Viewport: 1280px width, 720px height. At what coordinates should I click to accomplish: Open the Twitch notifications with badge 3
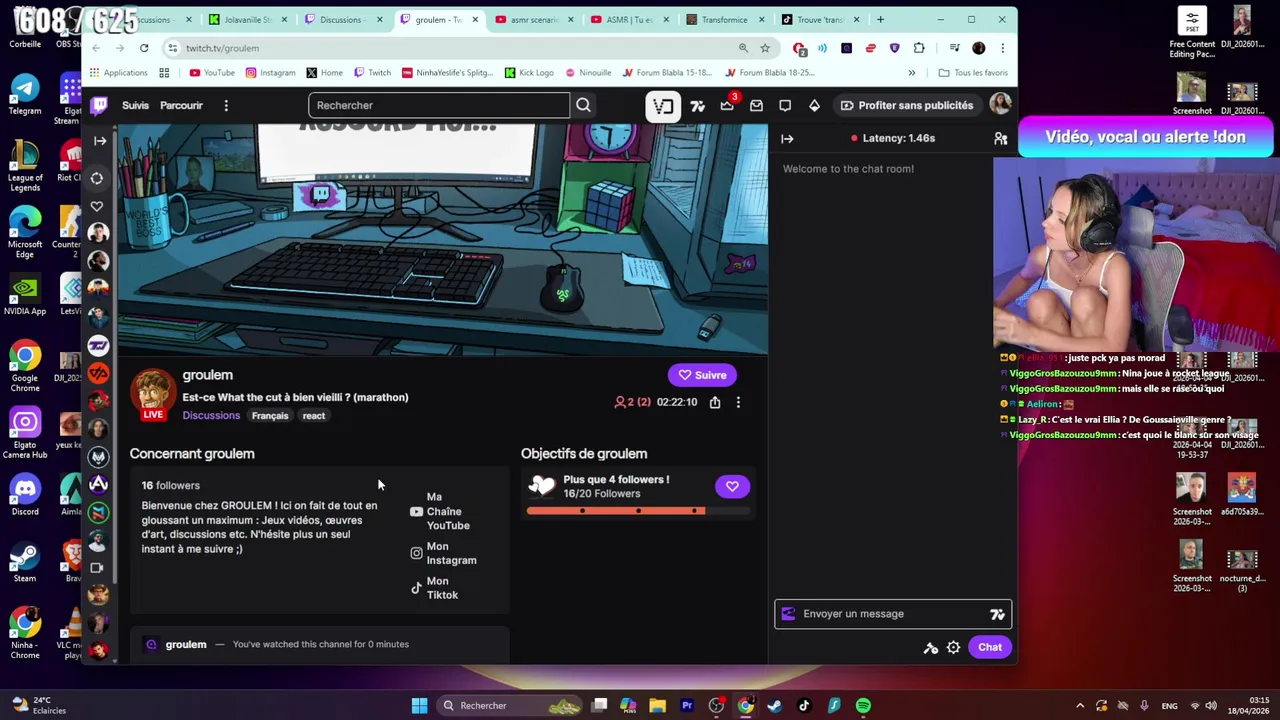point(727,105)
